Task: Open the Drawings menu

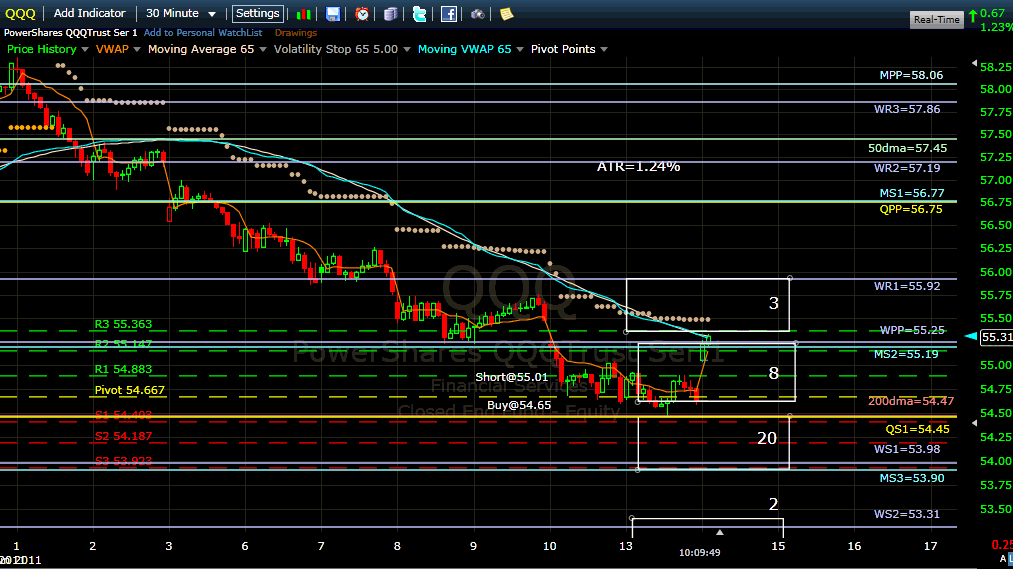Action: 296,33
